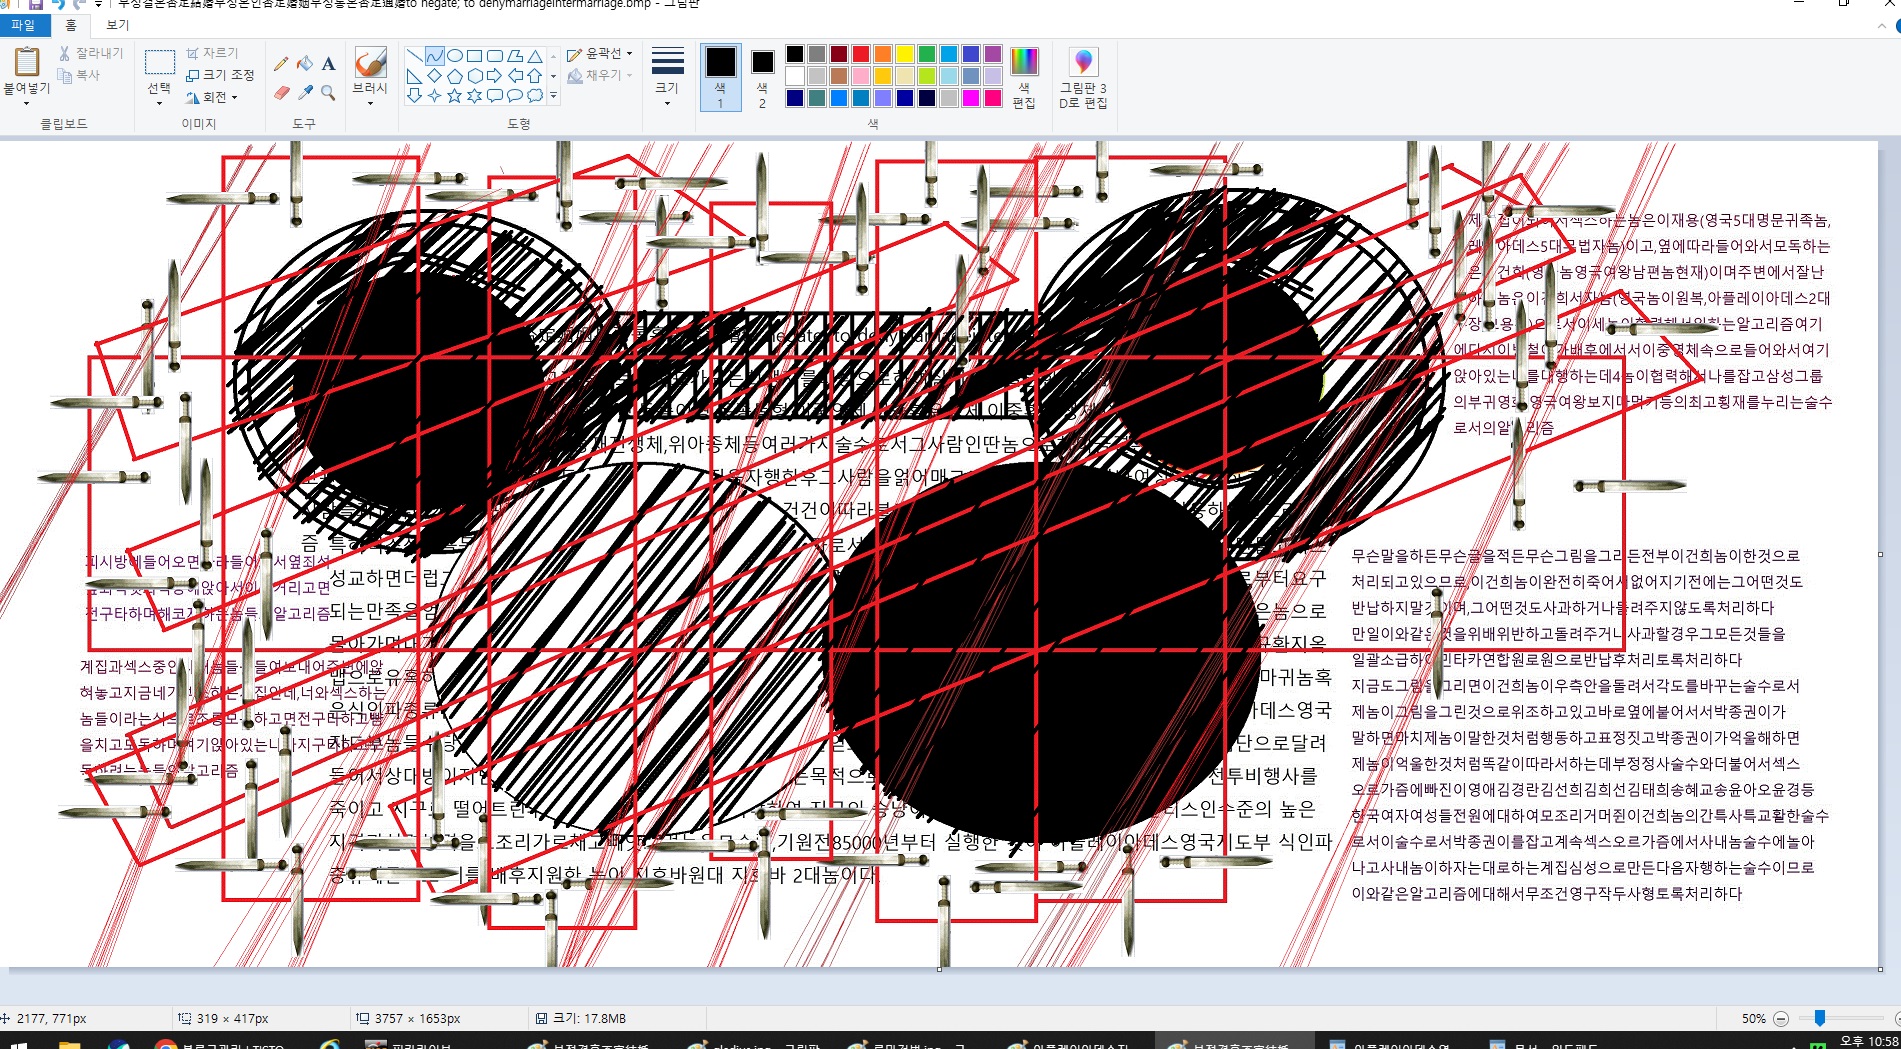Image resolution: width=1901 pixels, height=1049 pixels.
Task: Select the Text tool (A)
Action: (x=328, y=63)
